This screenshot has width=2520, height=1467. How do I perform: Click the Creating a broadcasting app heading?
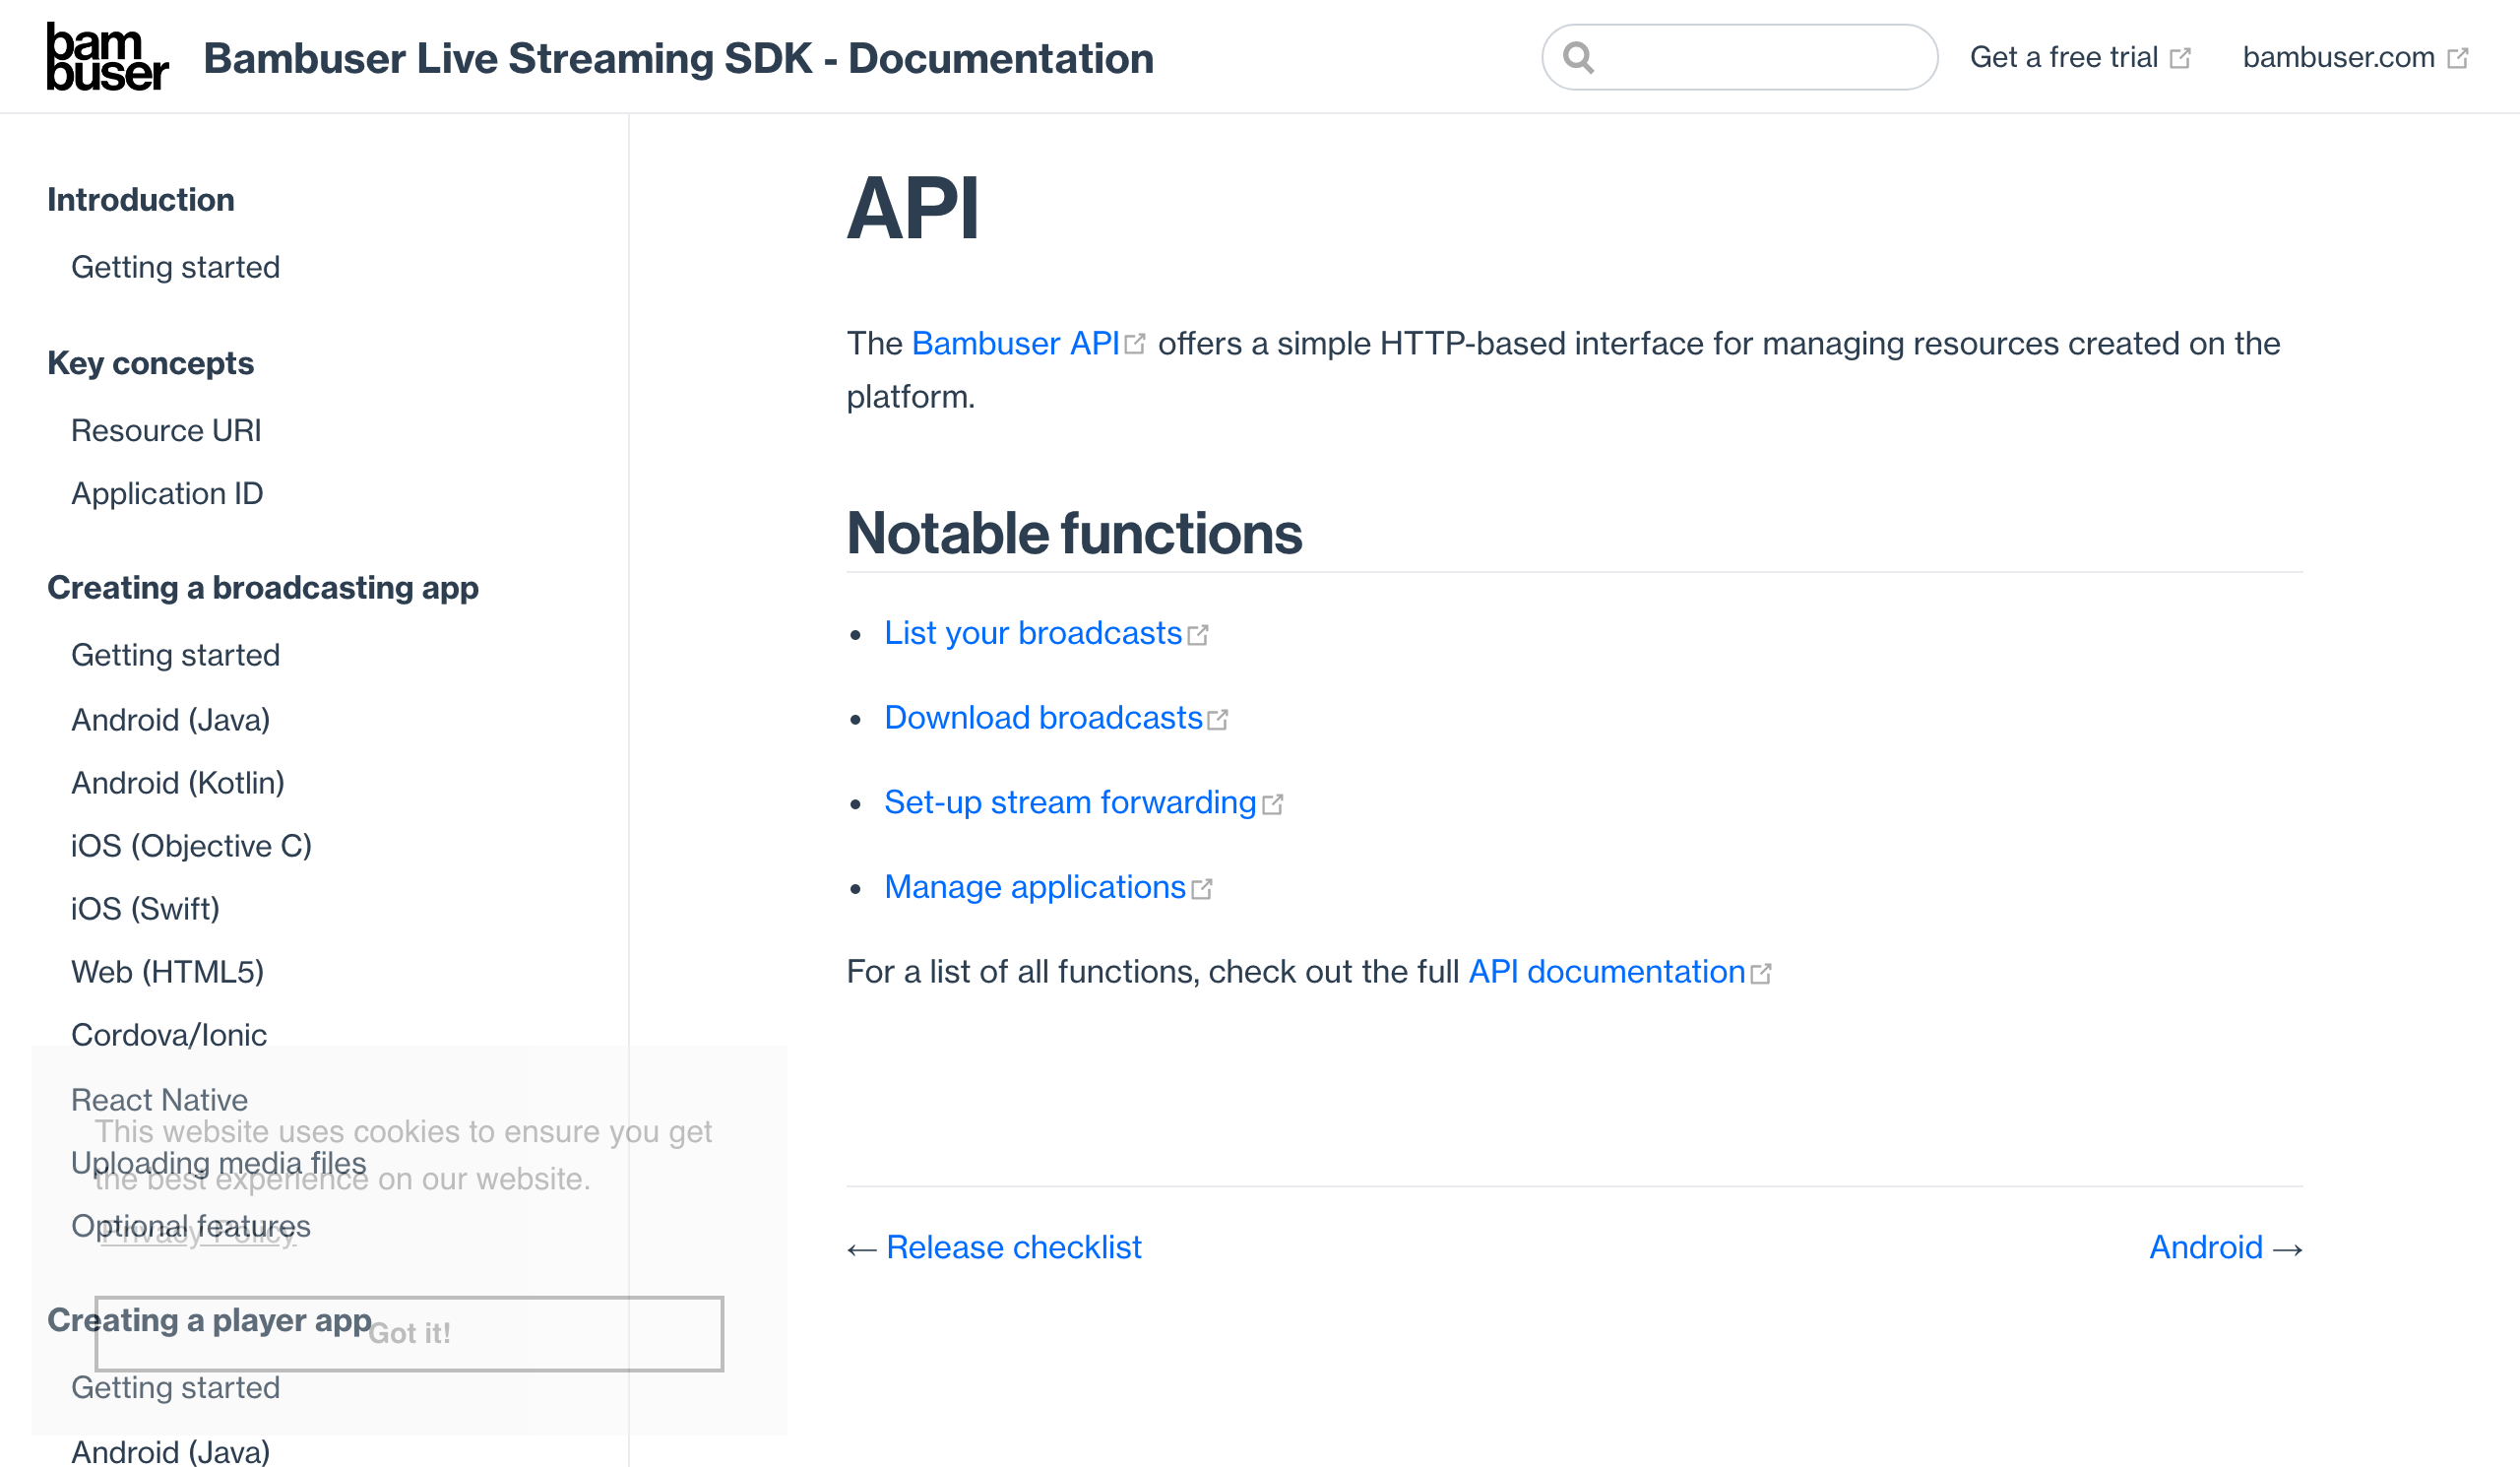[262, 588]
